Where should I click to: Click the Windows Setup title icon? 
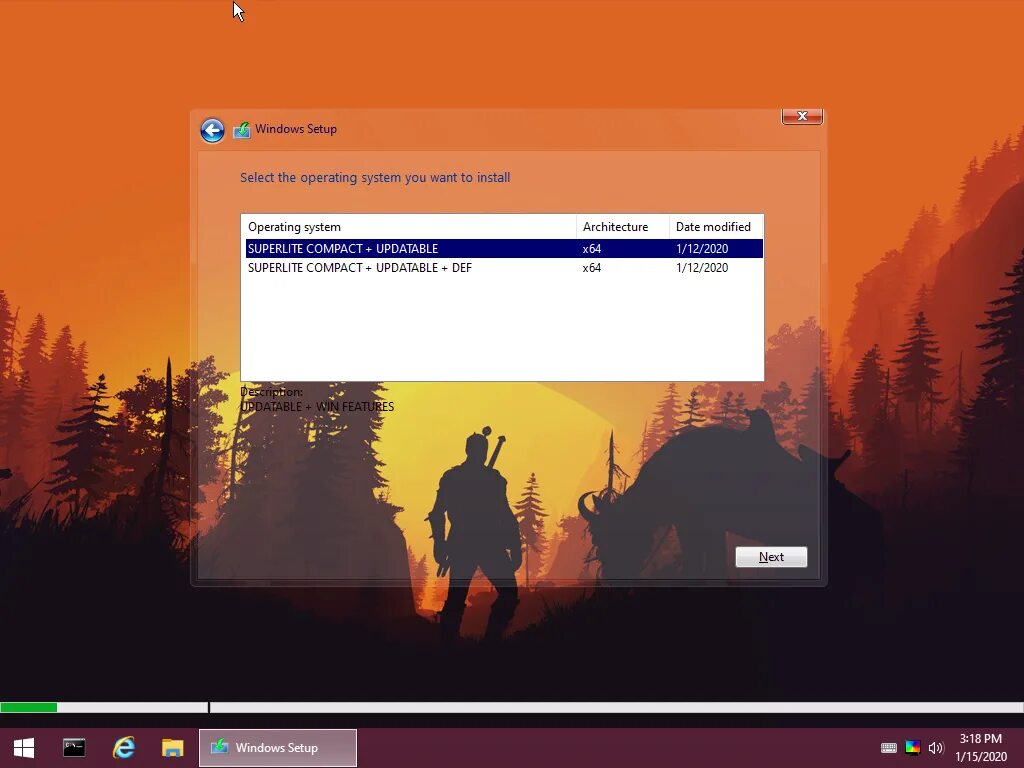[x=242, y=129]
